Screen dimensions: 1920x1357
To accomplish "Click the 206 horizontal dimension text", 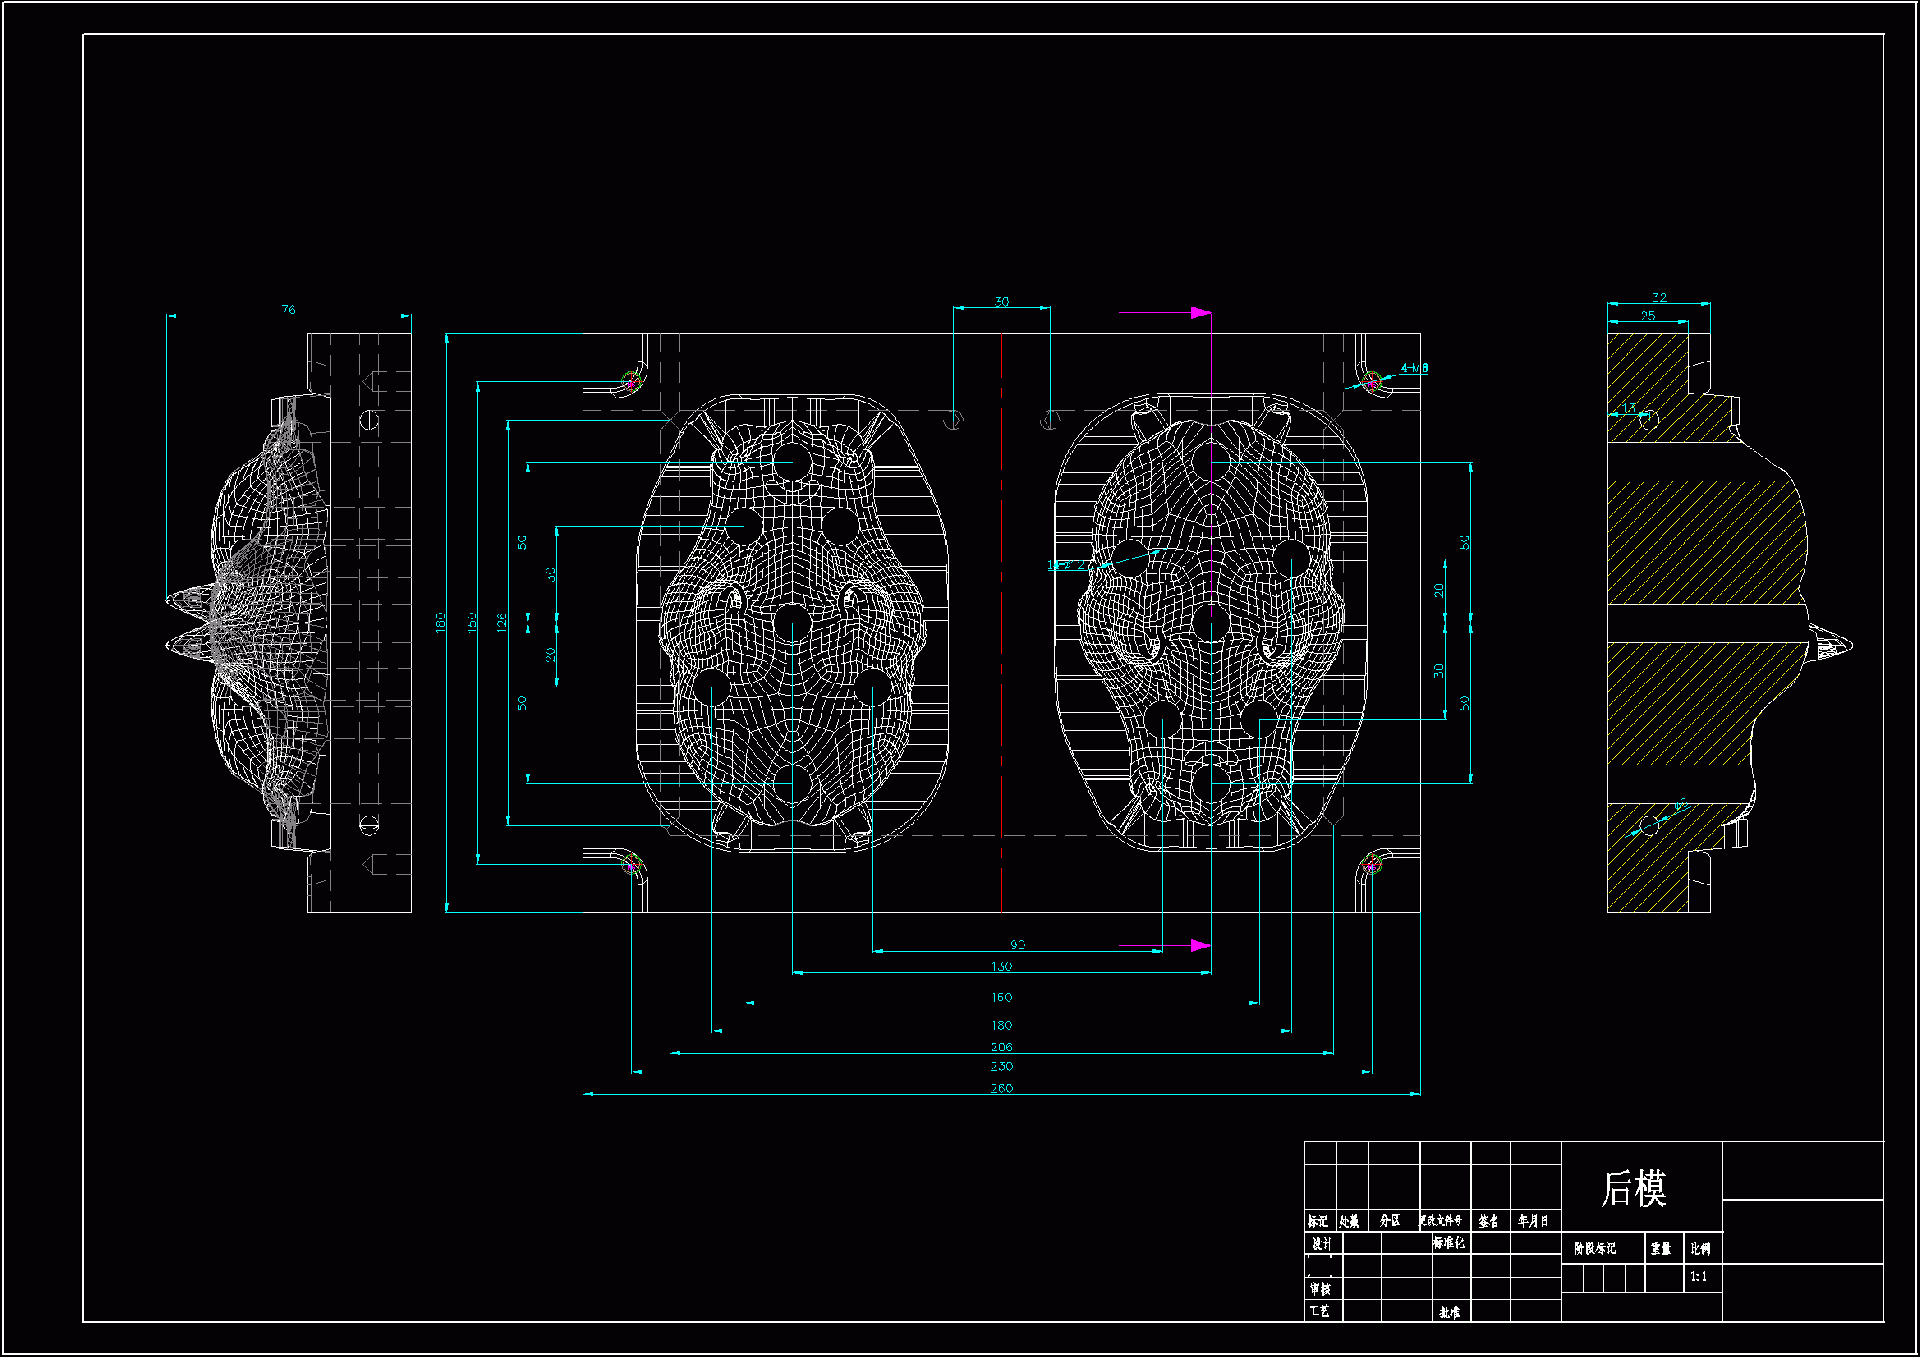I will click(1001, 1047).
